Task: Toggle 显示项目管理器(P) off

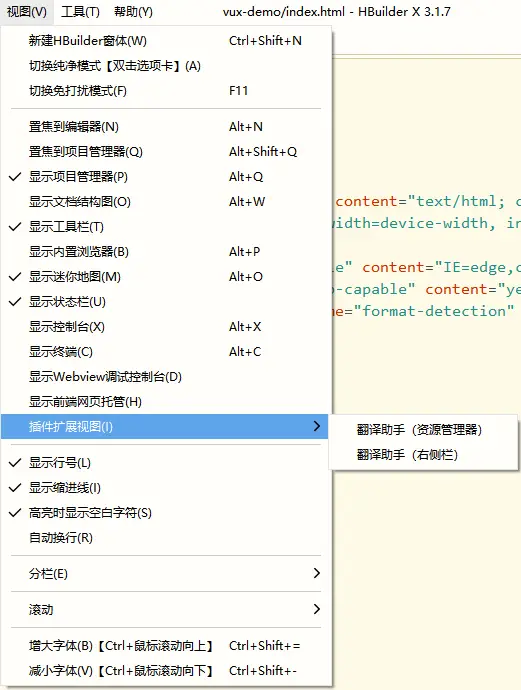Action: [x=165, y=177]
